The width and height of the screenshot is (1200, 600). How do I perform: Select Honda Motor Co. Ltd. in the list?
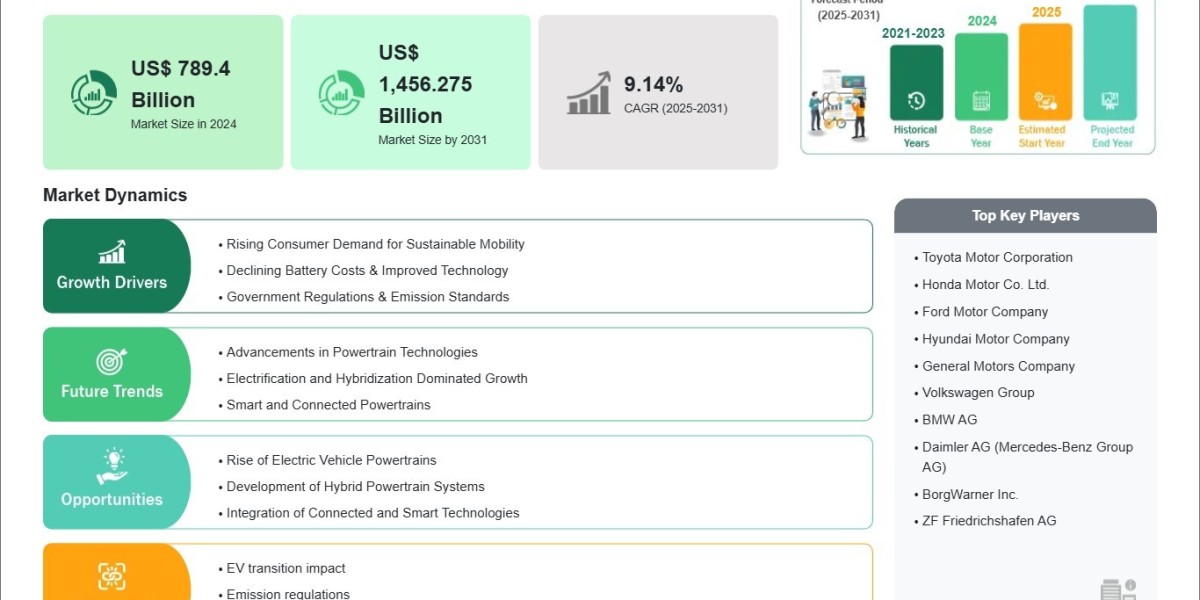985,284
